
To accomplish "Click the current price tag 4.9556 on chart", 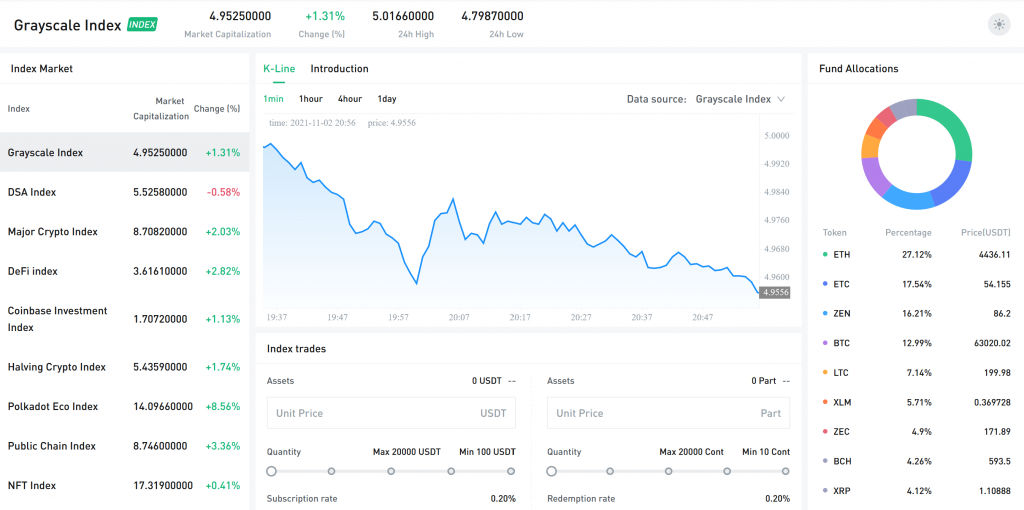I will (x=775, y=293).
